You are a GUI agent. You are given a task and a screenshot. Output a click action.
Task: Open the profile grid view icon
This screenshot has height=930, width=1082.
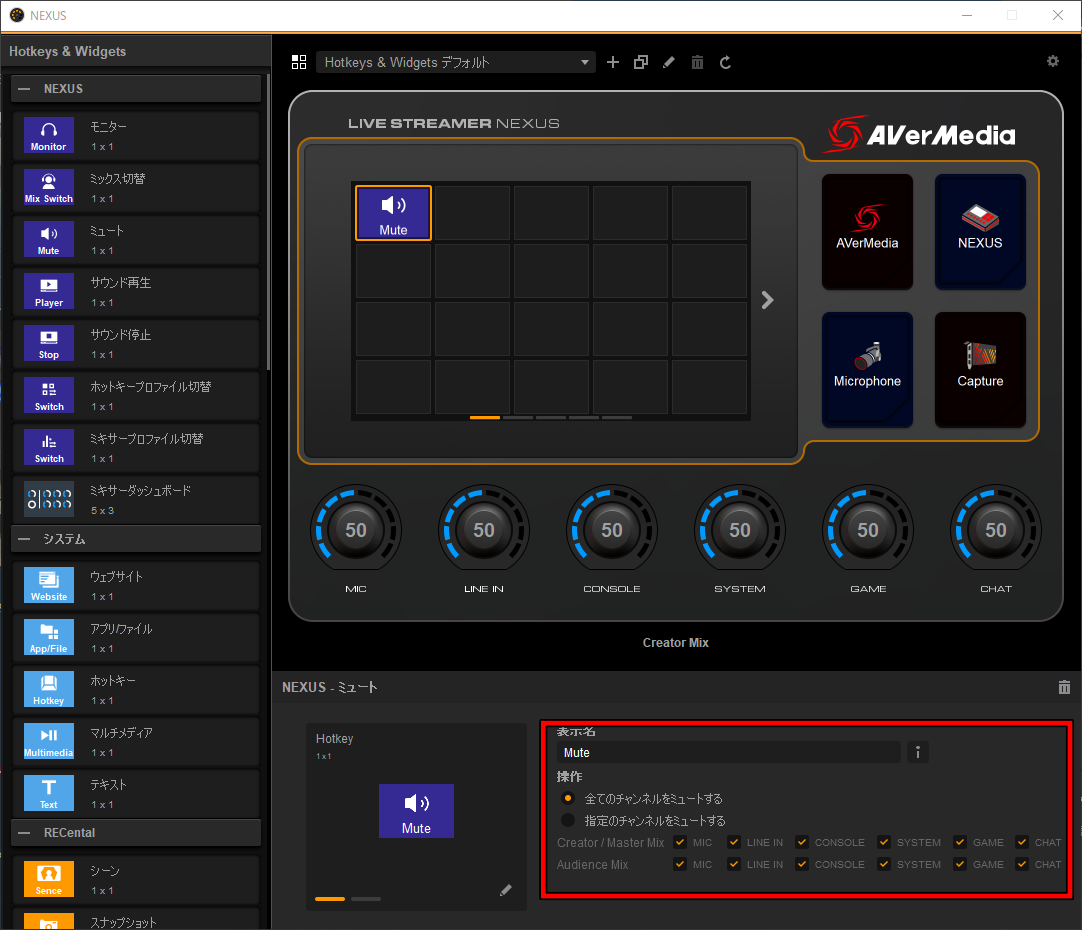[x=299, y=63]
